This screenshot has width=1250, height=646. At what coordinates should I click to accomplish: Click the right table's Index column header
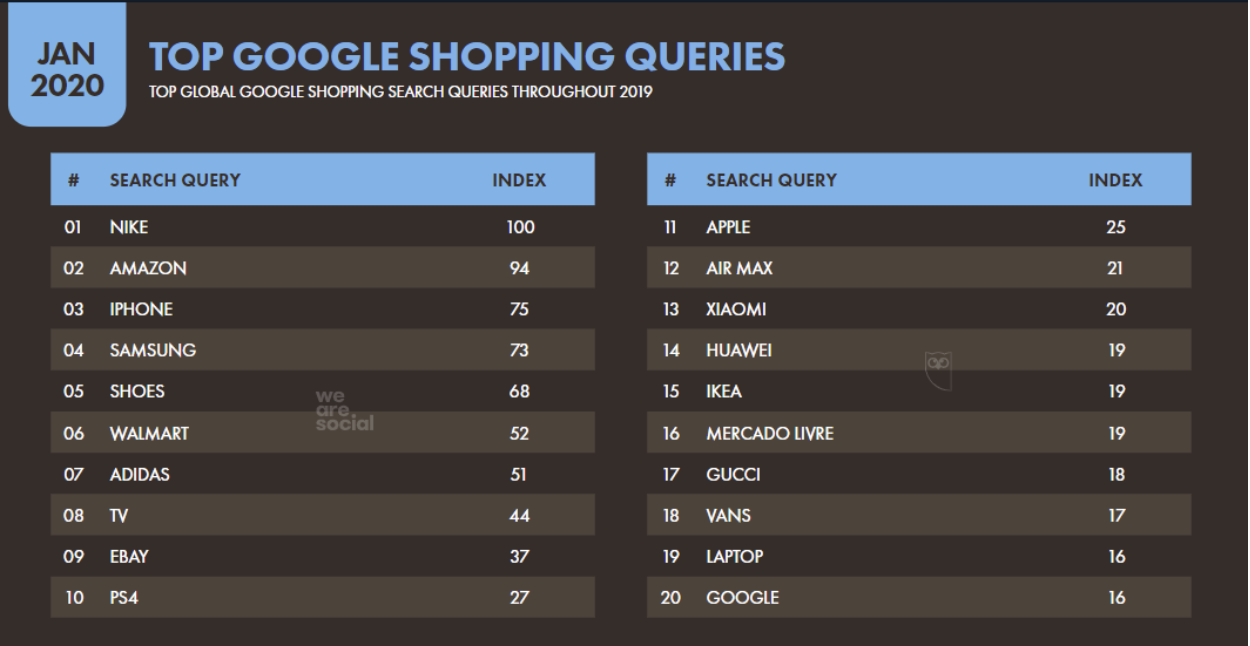click(x=1115, y=181)
